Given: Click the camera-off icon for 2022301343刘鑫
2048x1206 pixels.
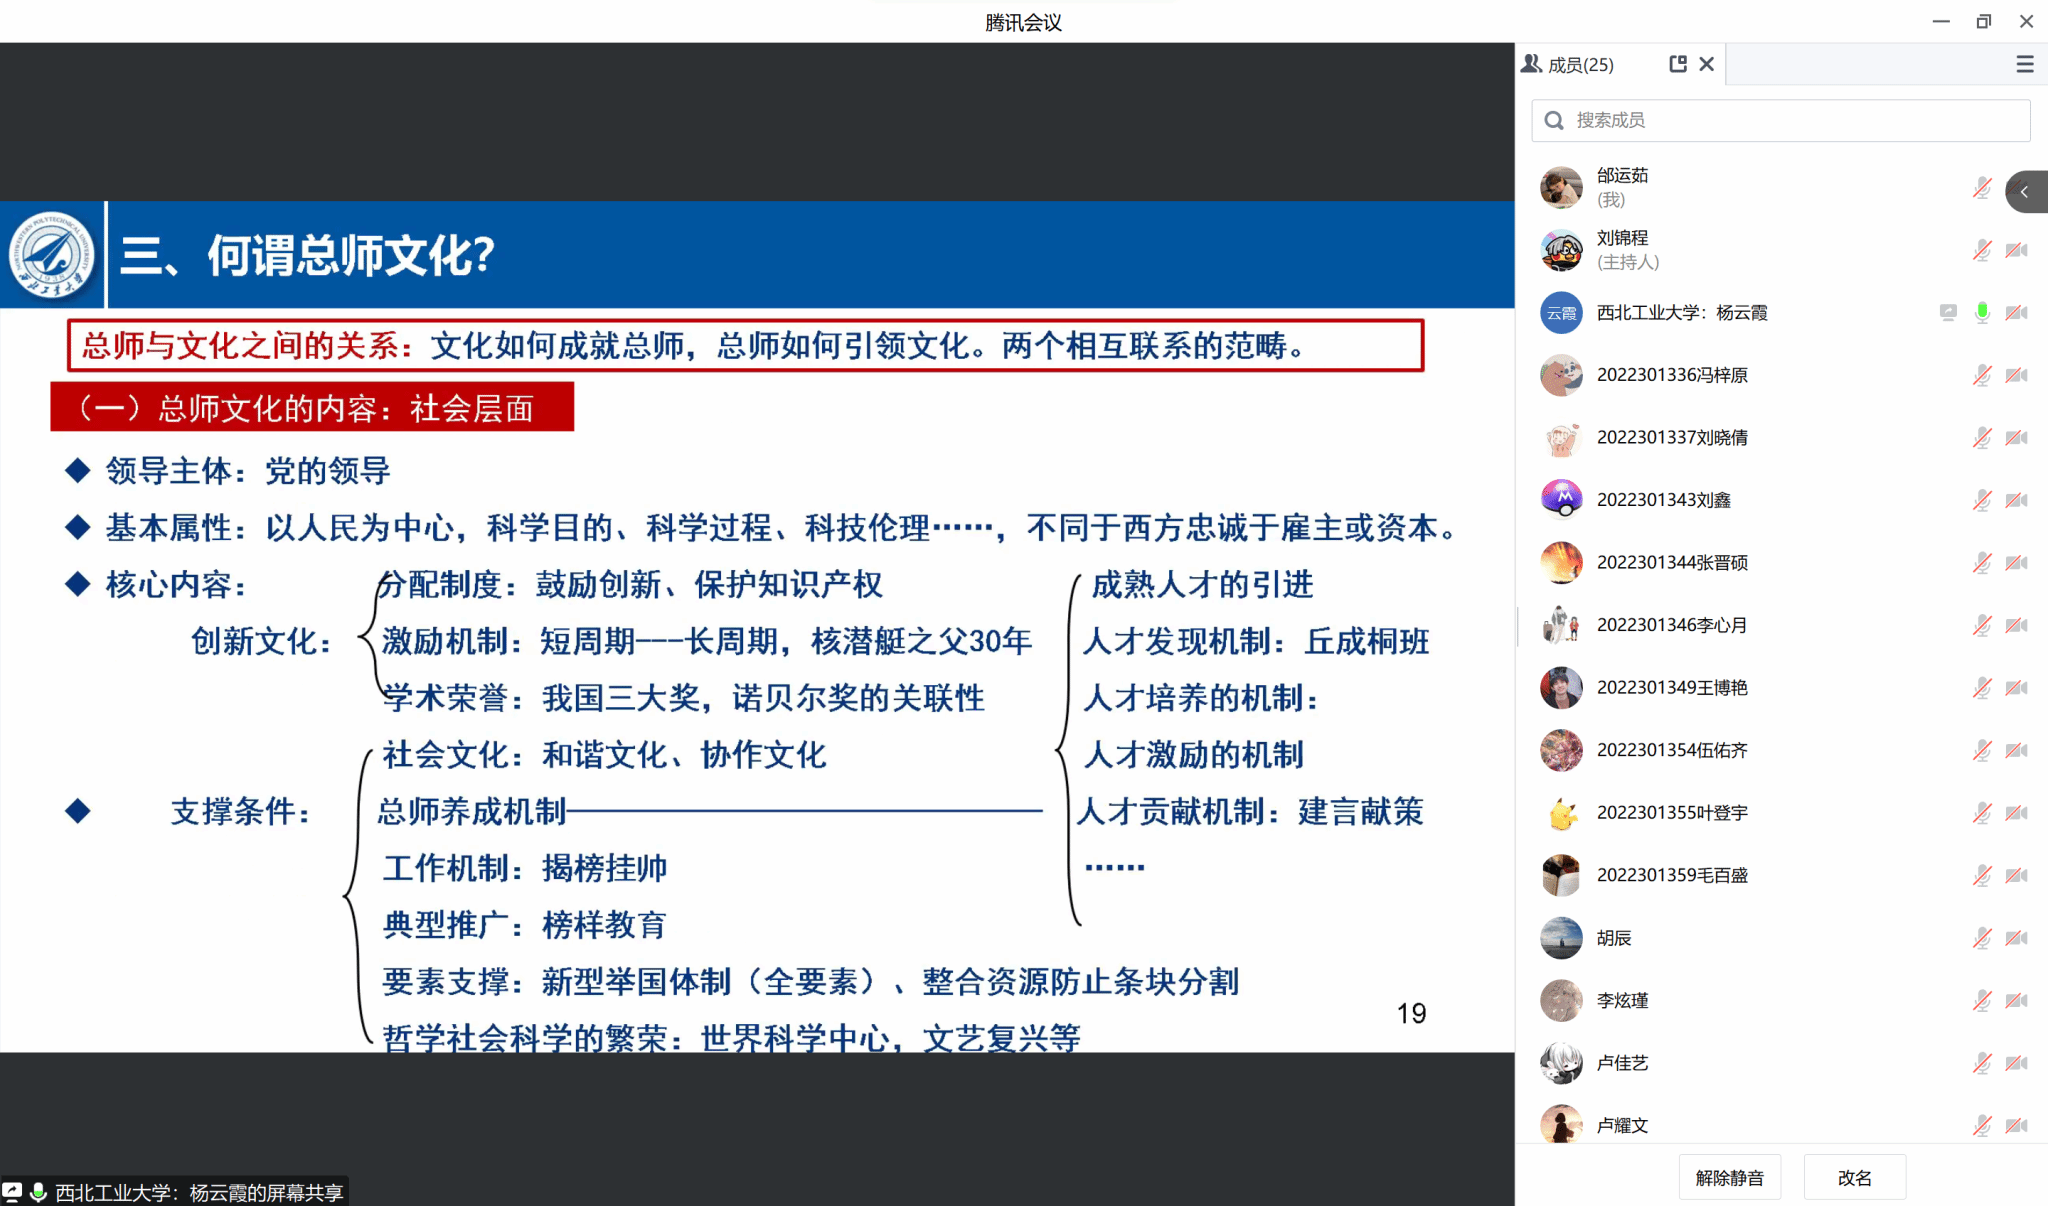Looking at the screenshot, I should 2016,500.
